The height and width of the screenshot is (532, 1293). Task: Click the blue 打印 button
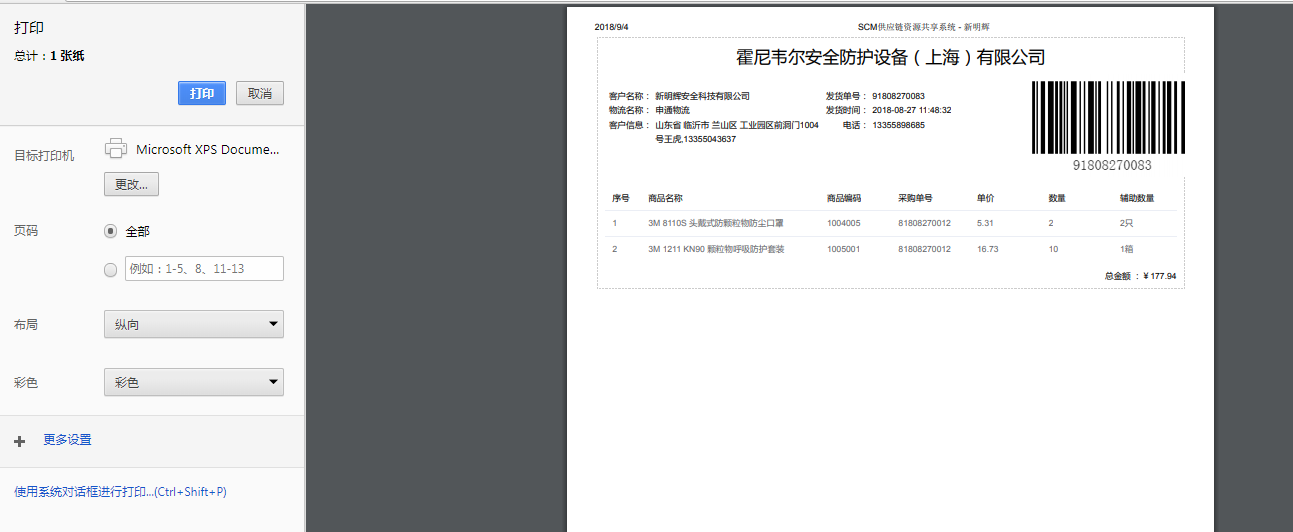[x=202, y=93]
